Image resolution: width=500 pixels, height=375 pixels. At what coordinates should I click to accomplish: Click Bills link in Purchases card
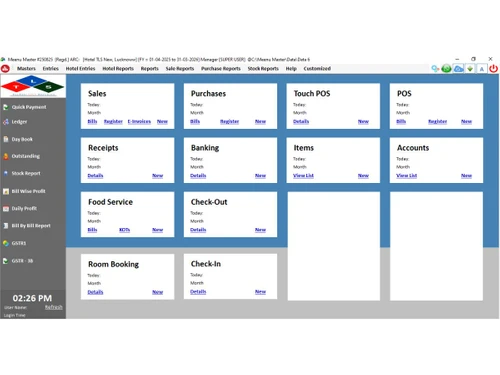pos(195,121)
